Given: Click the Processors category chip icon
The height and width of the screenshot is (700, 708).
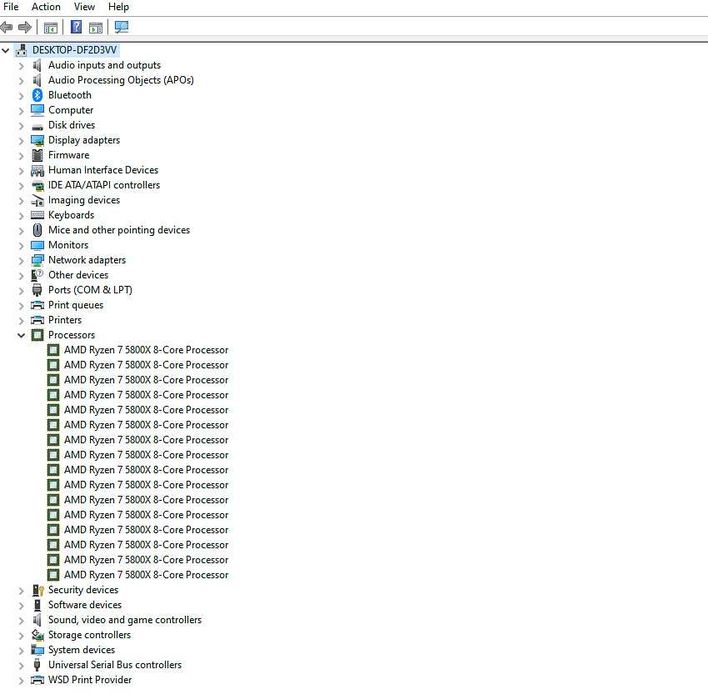Looking at the screenshot, I should 37,335.
